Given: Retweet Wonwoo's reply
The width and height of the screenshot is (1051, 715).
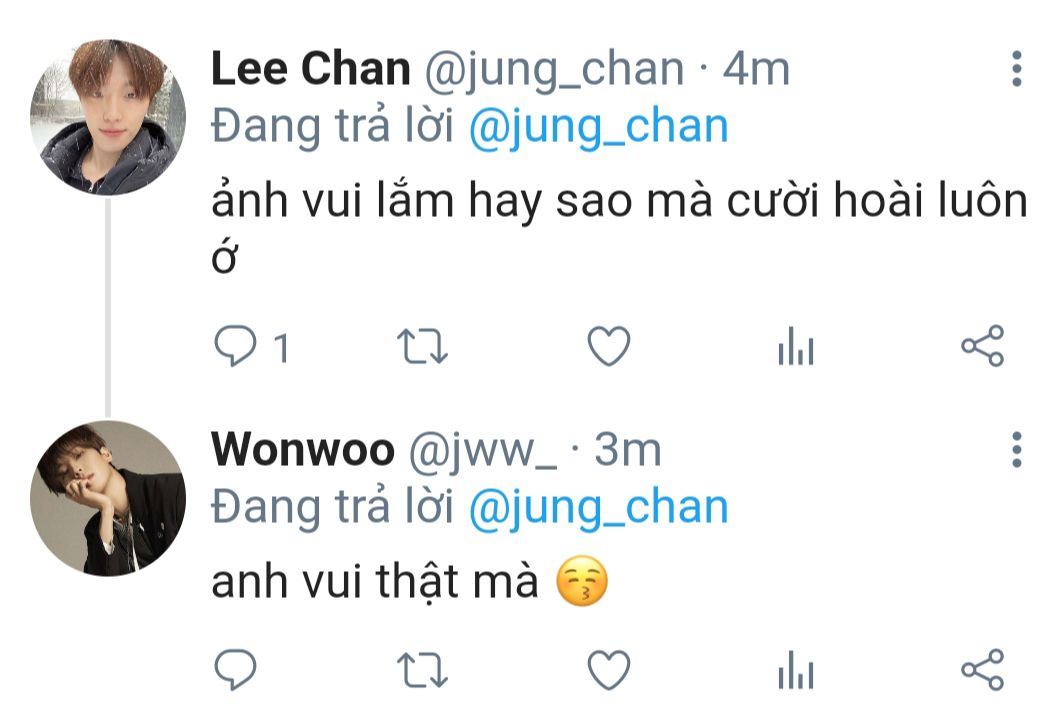Looking at the screenshot, I should tap(422, 671).
